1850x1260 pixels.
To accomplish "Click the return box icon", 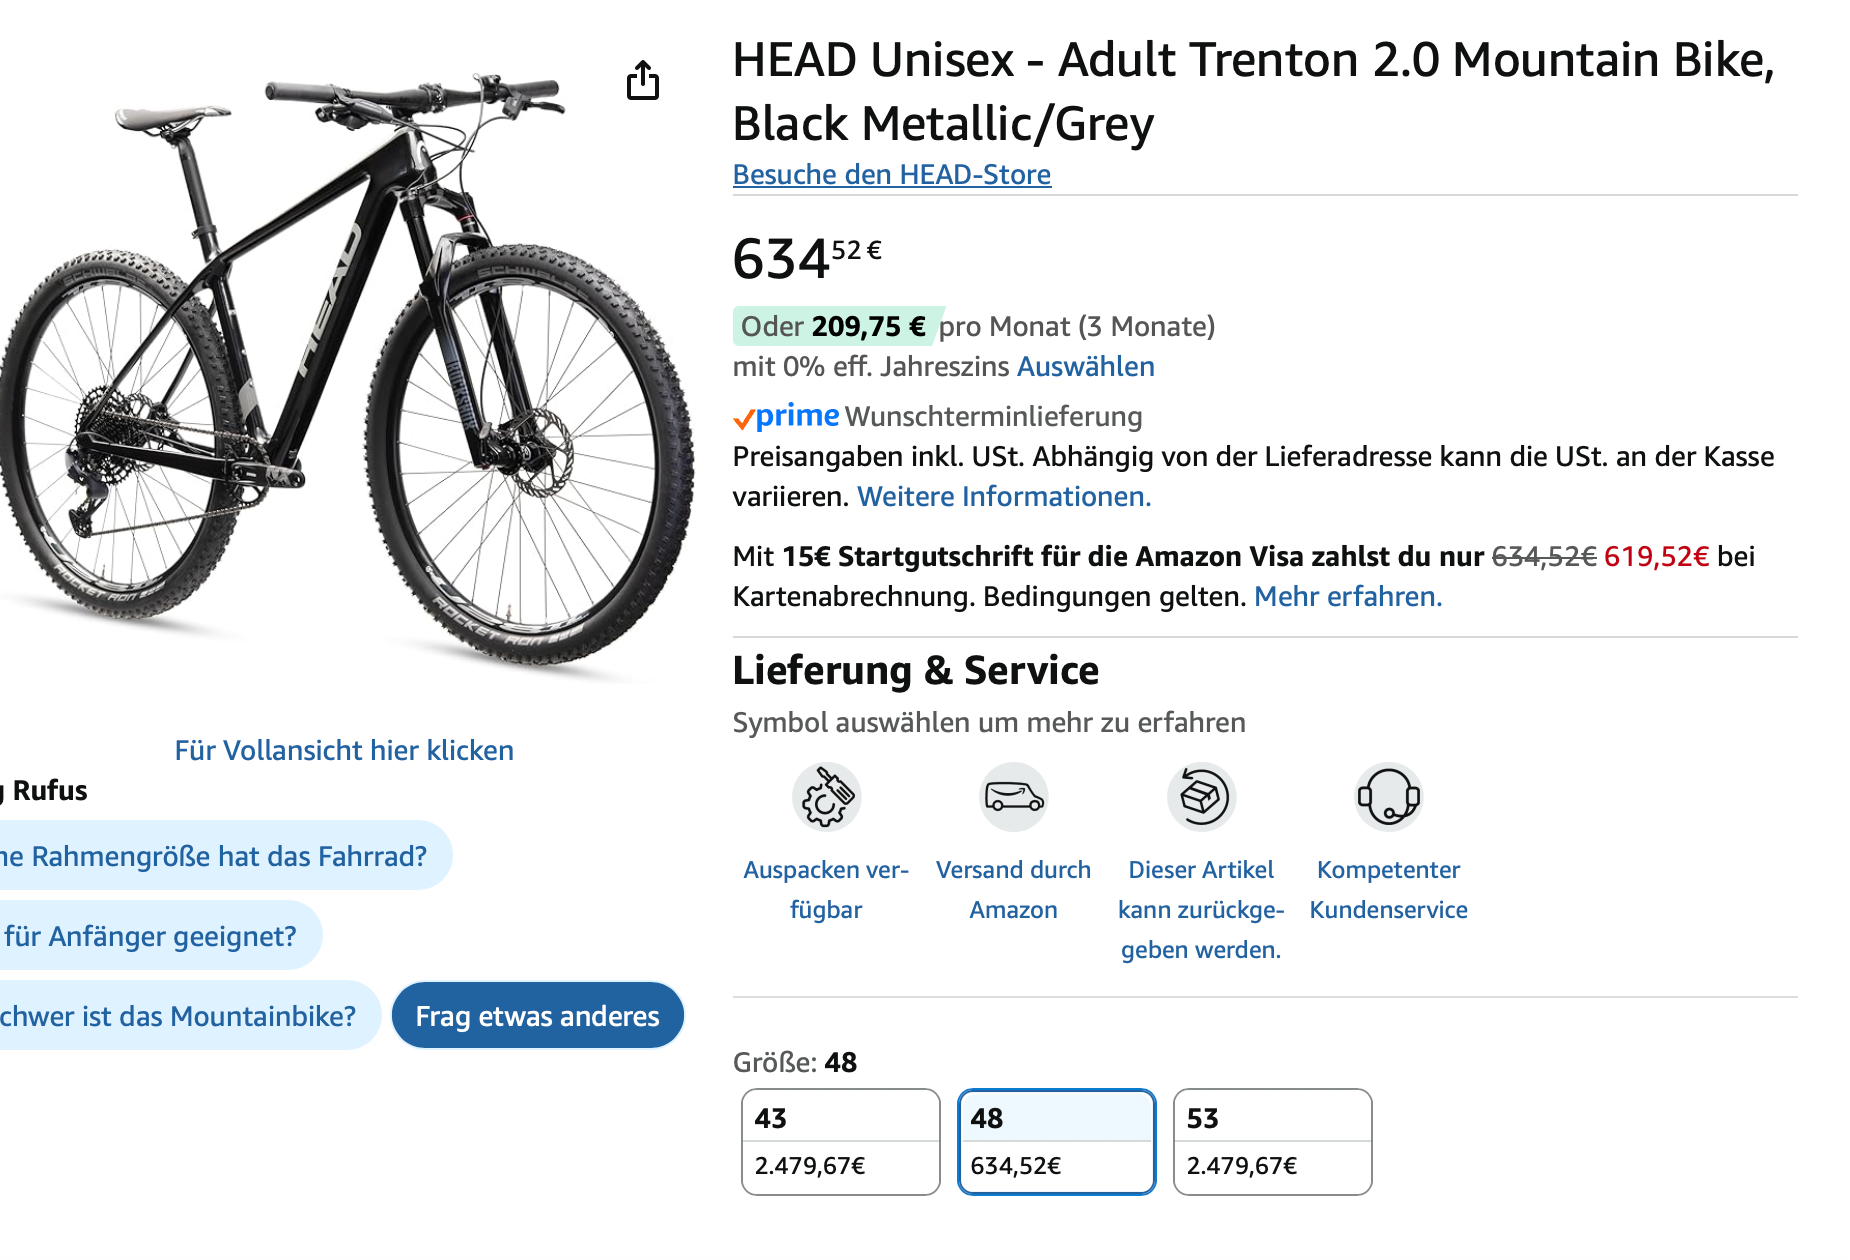I will point(1201,797).
